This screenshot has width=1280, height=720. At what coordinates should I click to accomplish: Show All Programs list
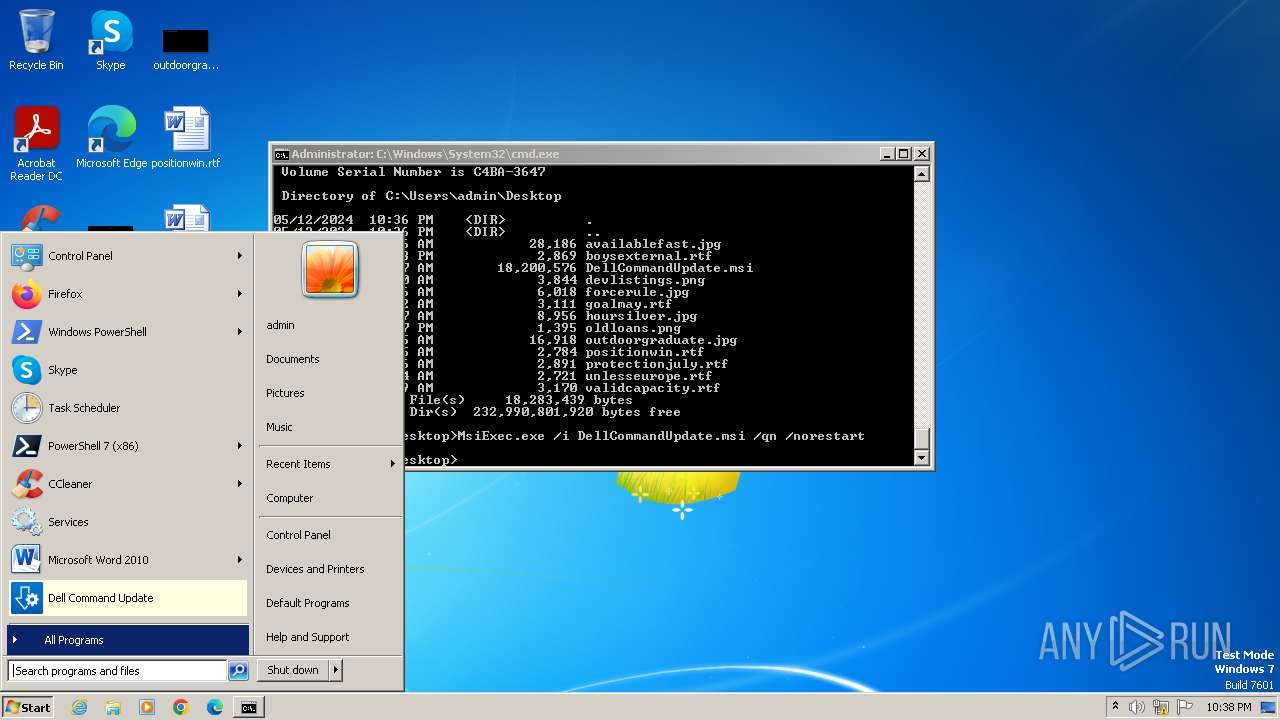click(127, 640)
